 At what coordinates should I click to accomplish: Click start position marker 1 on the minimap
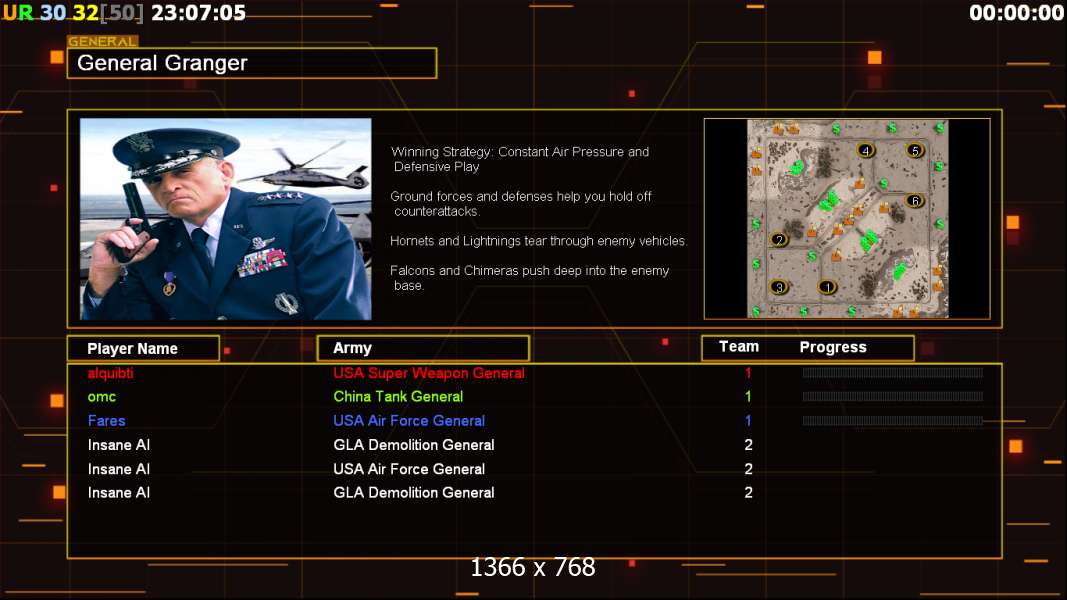827,287
